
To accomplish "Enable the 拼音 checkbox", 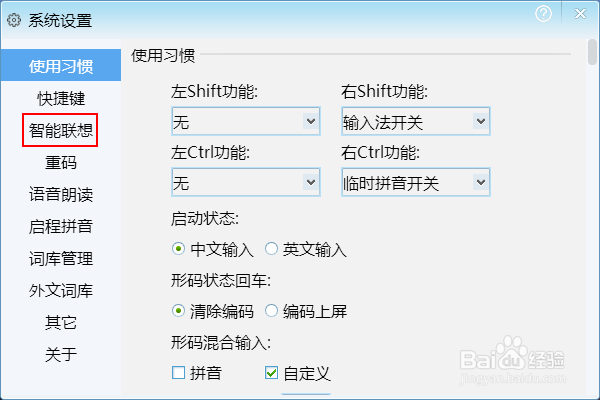I will [x=178, y=372].
